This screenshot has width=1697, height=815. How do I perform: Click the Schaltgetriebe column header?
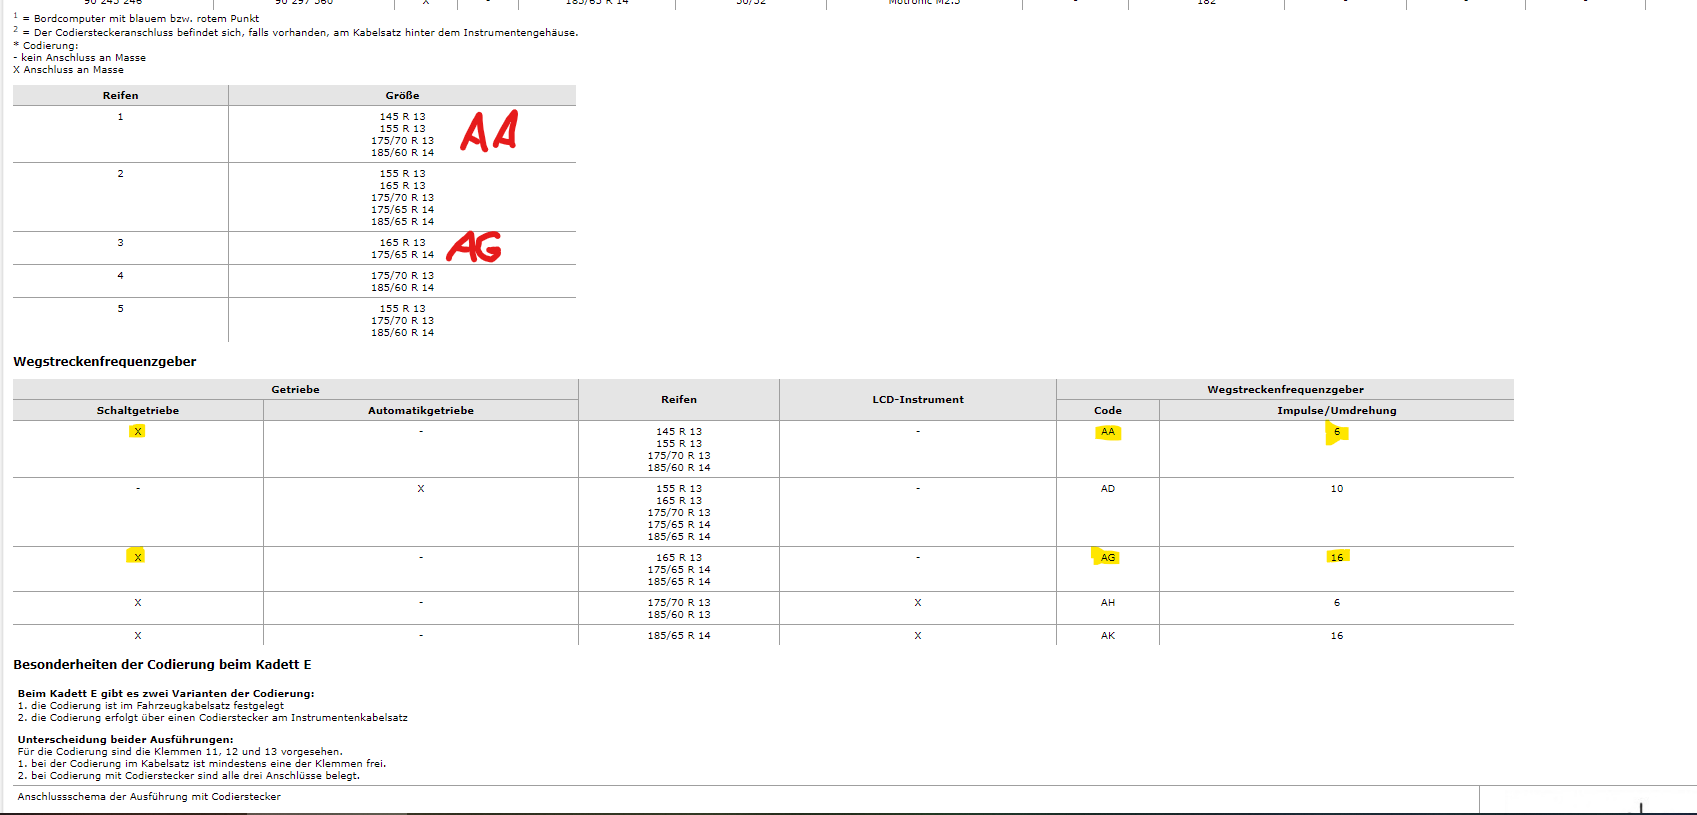[x=138, y=410]
